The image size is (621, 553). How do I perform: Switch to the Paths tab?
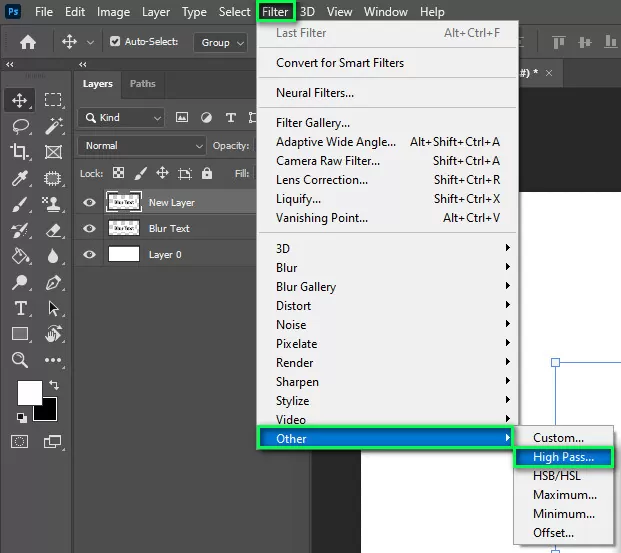click(x=143, y=84)
